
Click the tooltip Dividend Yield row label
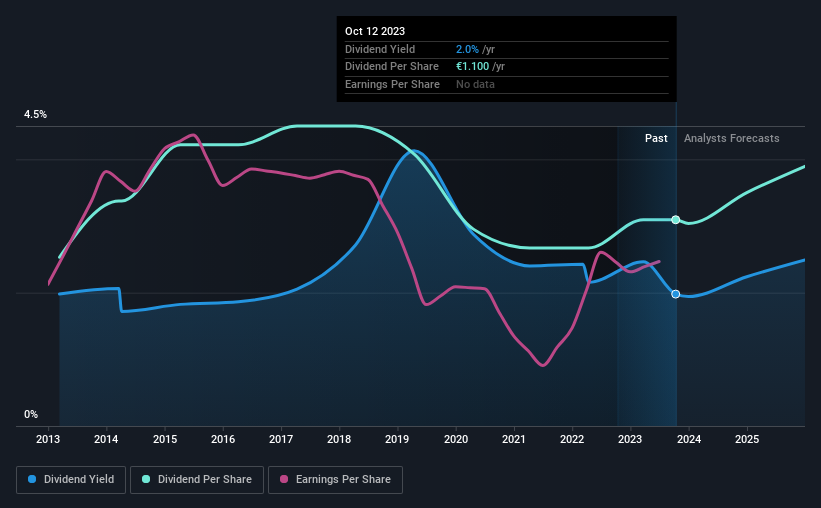(x=380, y=49)
